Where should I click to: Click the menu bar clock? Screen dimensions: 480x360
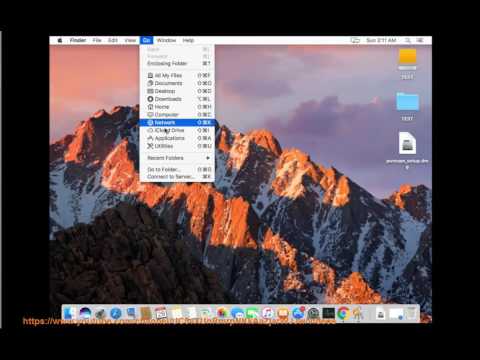381,40
